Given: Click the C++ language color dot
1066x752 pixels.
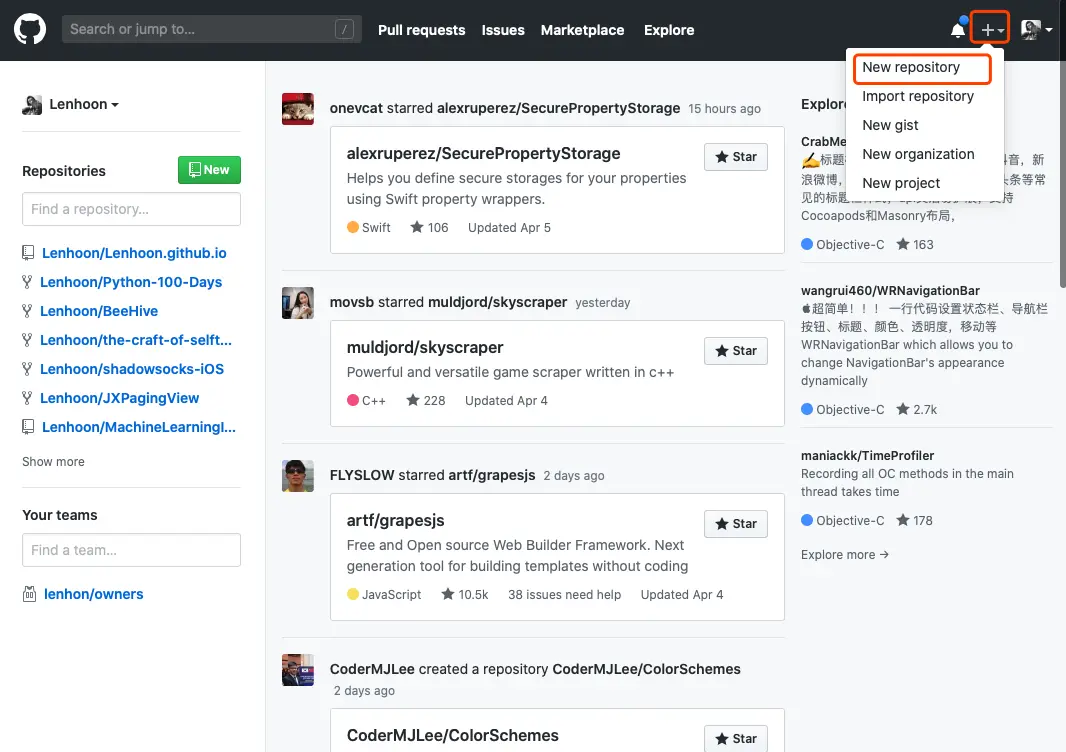Looking at the screenshot, I should (x=353, y=400).
